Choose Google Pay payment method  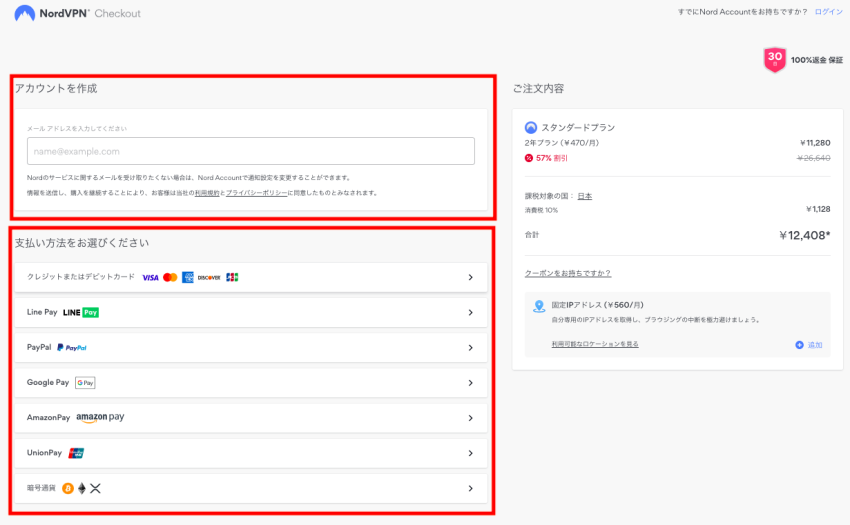pos(250,383)
